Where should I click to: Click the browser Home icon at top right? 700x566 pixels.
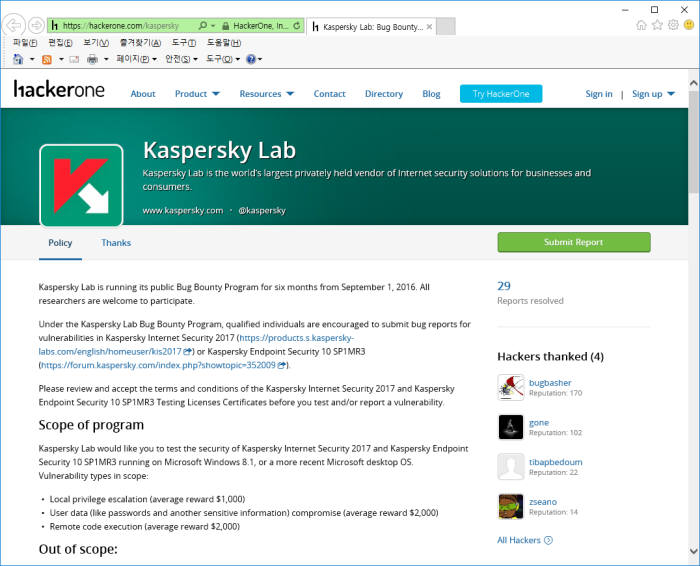642,25
